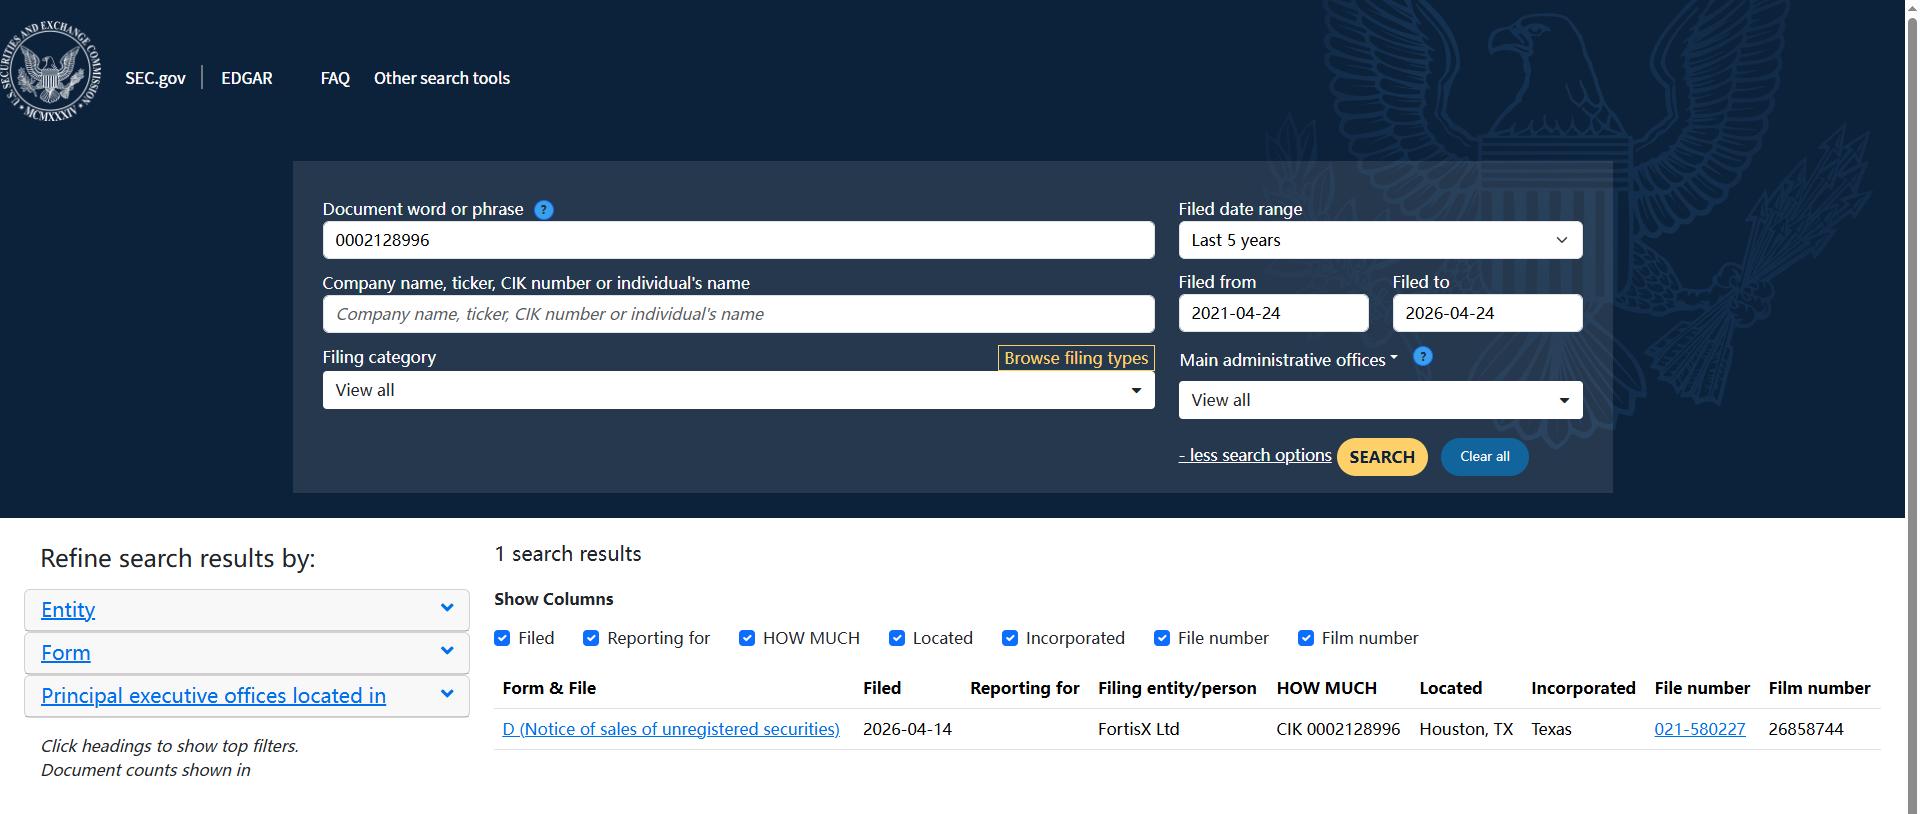Click the Clear all button
The image size is (1920, 814).
(x=1484, y=457)
